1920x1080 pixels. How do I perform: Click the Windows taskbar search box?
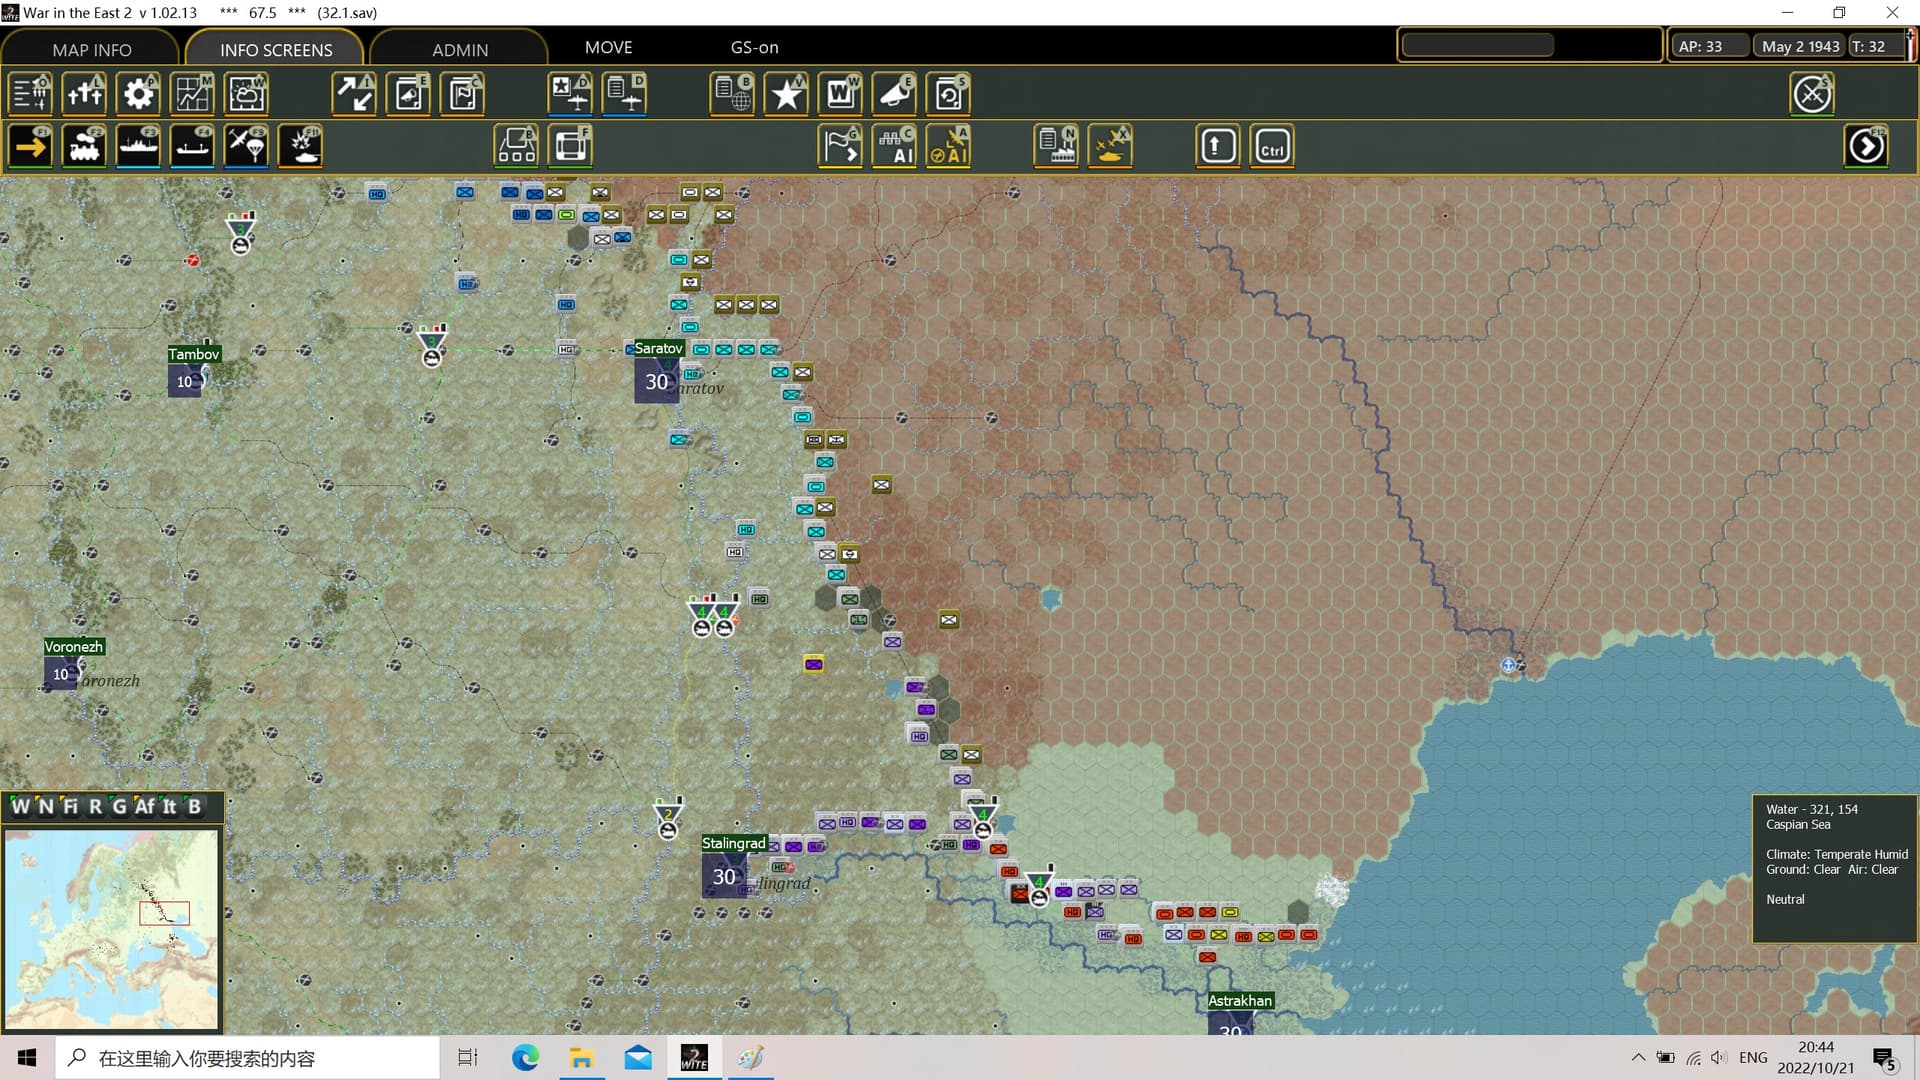(247, 1058)
